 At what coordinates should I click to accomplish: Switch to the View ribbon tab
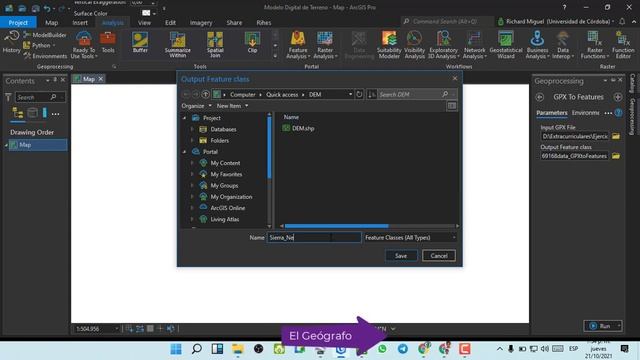point(144,23)
